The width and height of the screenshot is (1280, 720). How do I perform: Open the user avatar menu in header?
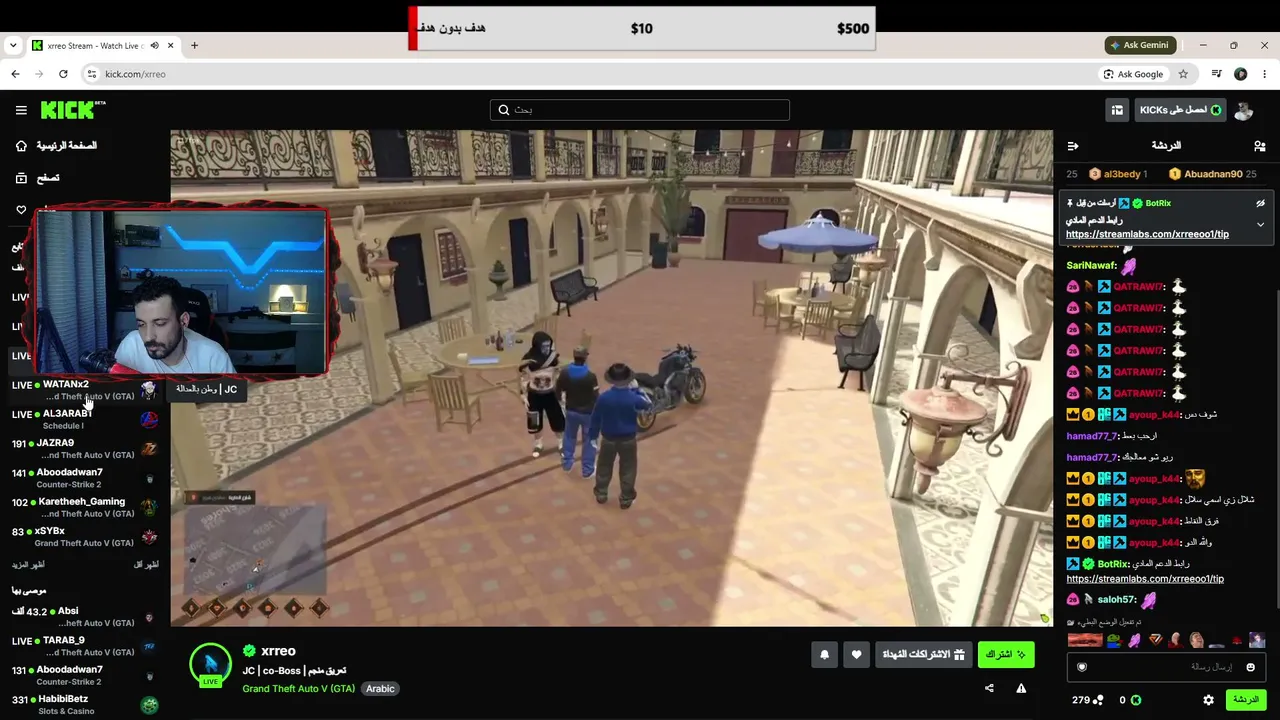[x=1243, y=110]
